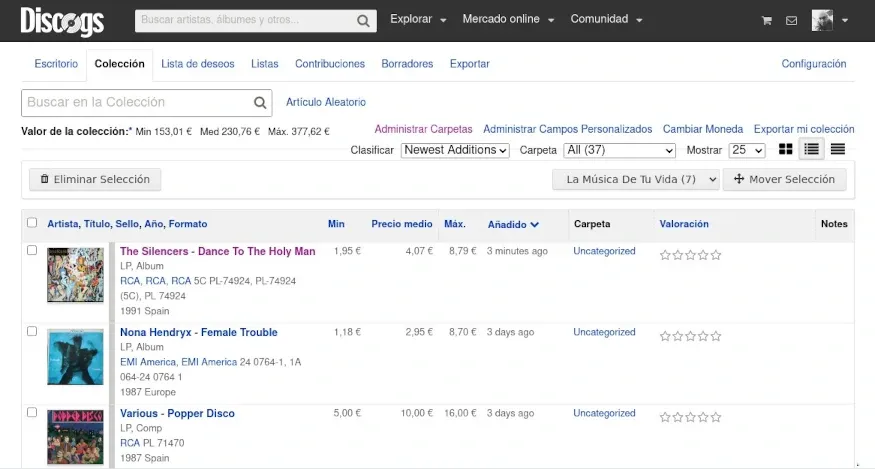This screenshot has height=469, width=875.
Task: Click Artículo Aleatorio link
Action: (326, 102)
